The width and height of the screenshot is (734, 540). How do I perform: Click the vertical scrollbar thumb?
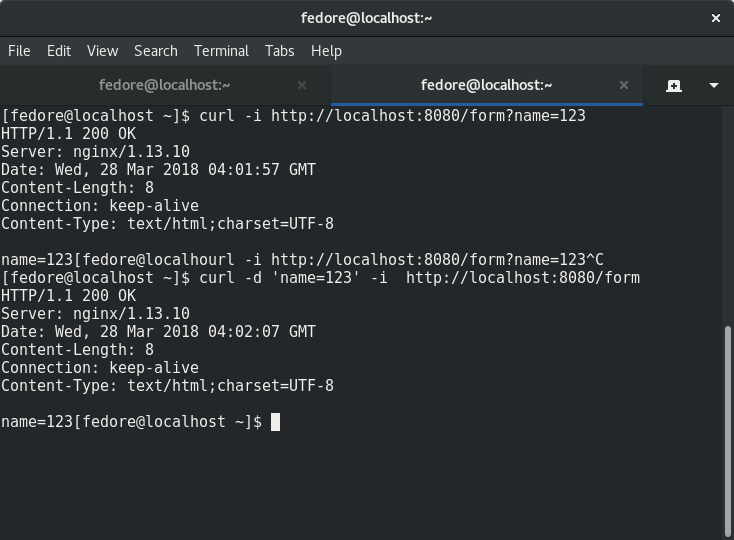pos(727,431)
